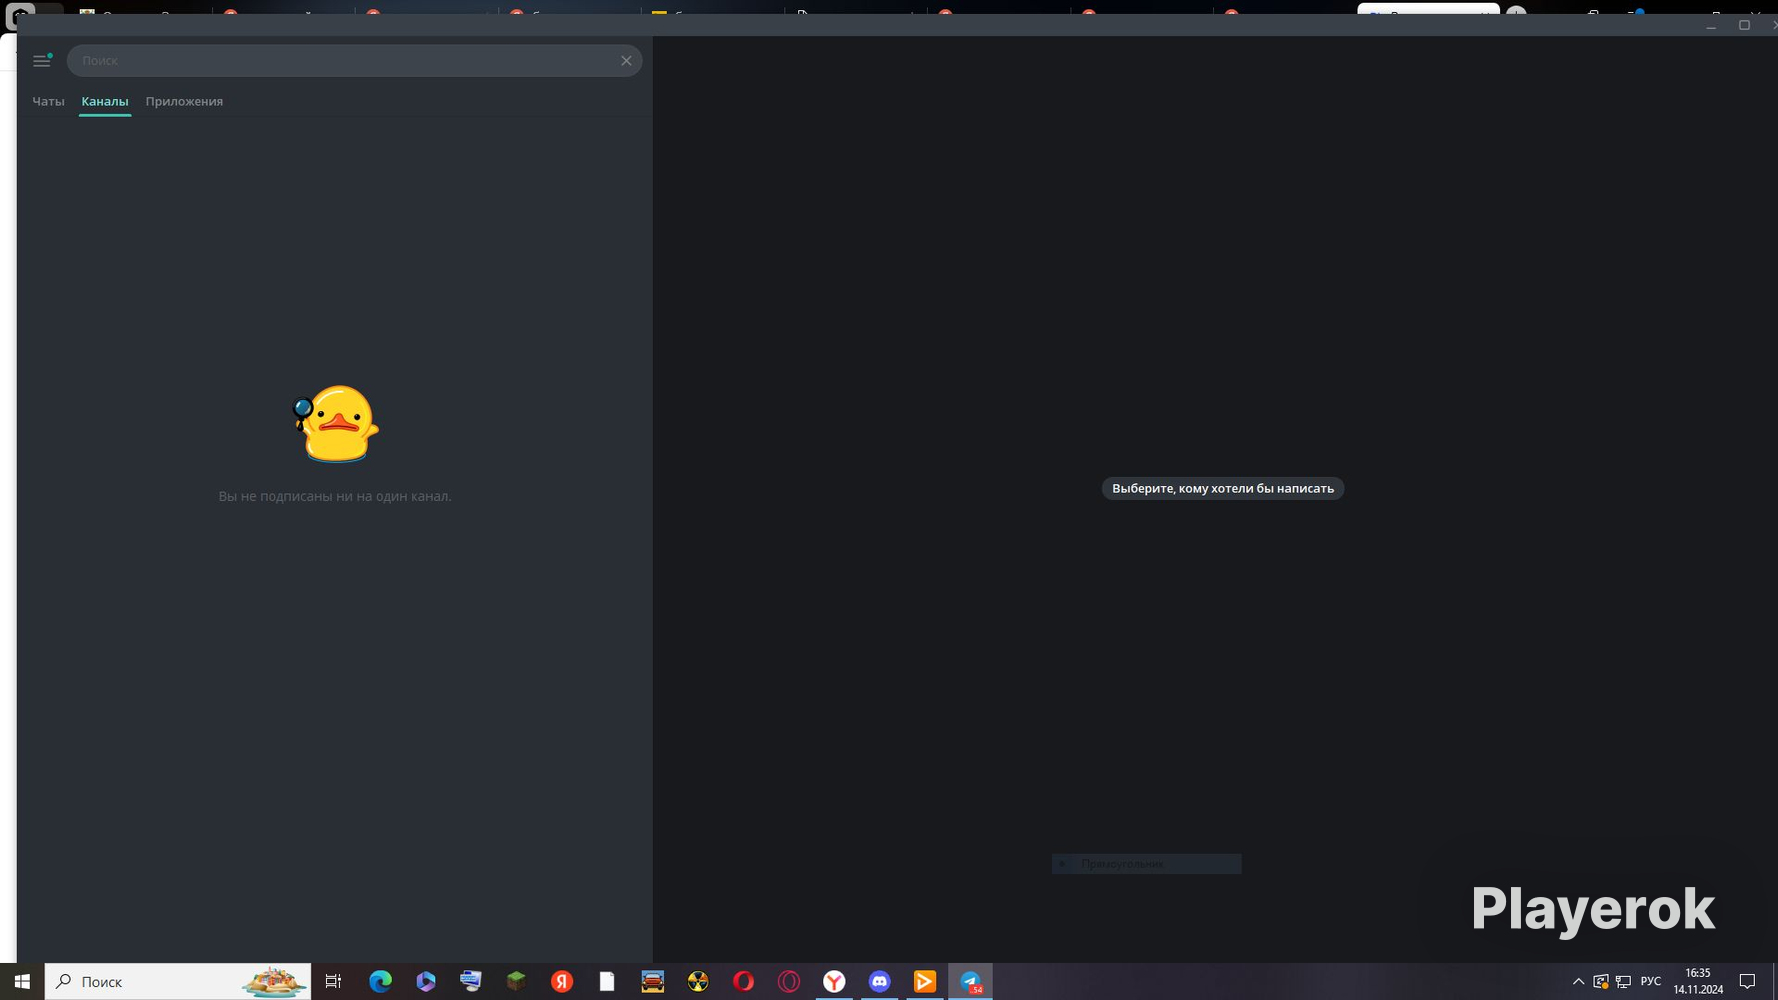The image size is (1778, 1000).
Task: Switch to Discord on the taskbar
Action: pos(880,982)
